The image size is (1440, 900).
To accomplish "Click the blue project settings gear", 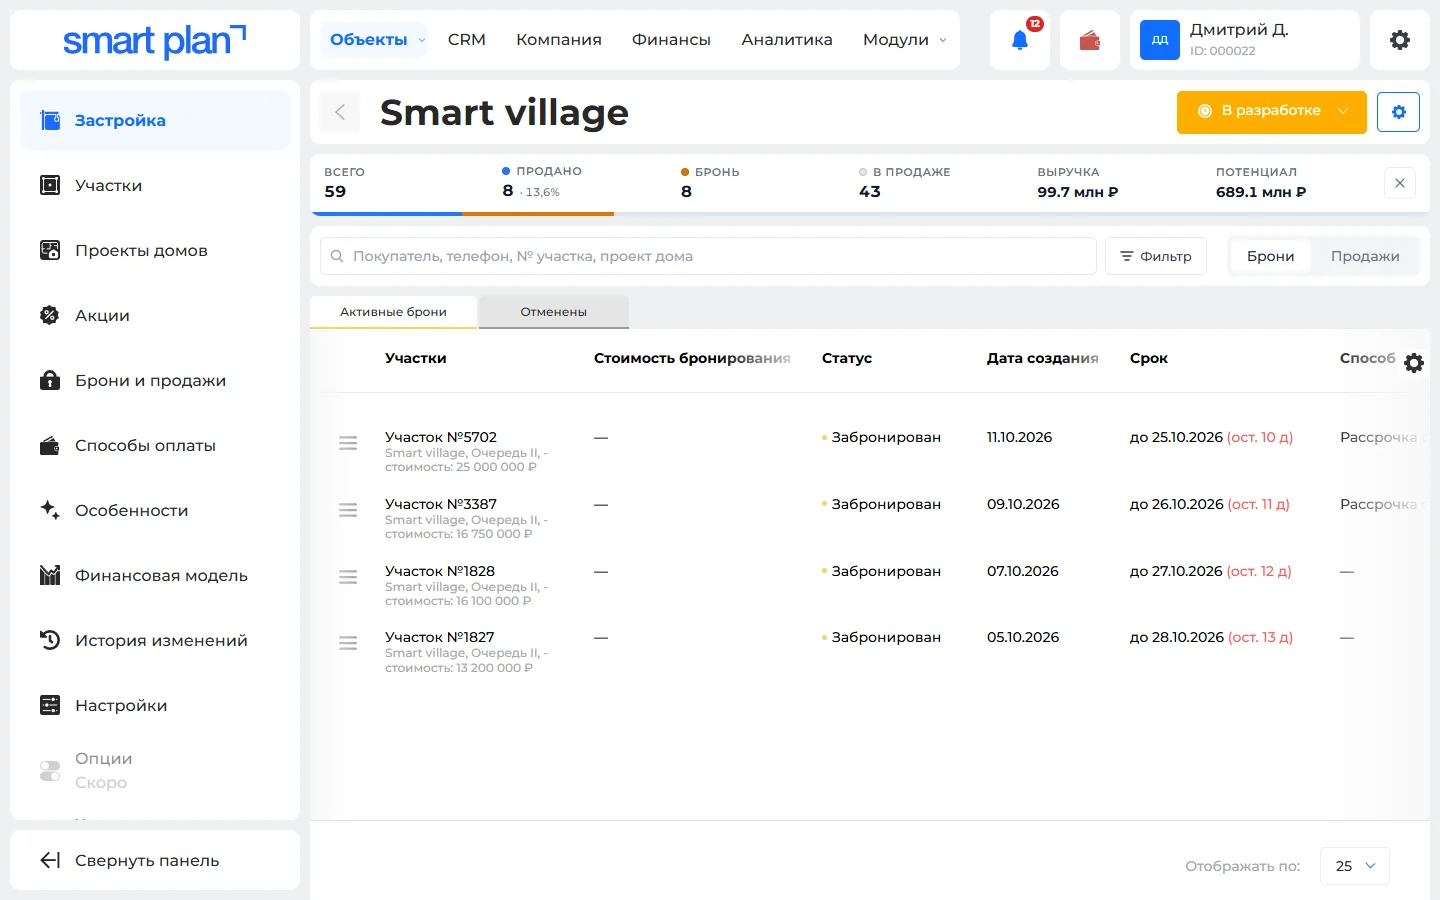I will coord(1398,112).
